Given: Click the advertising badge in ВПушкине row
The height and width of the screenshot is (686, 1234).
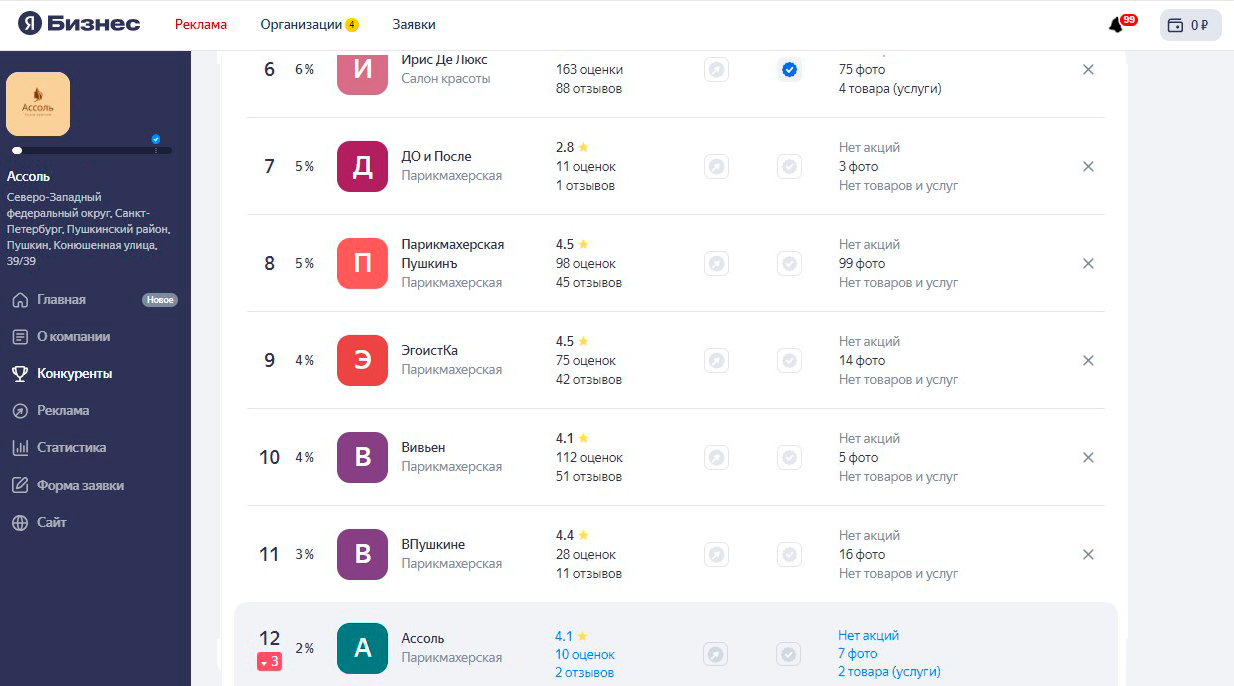Looking at the screenshot, I should pyautogui.click(x=716, y=554).
